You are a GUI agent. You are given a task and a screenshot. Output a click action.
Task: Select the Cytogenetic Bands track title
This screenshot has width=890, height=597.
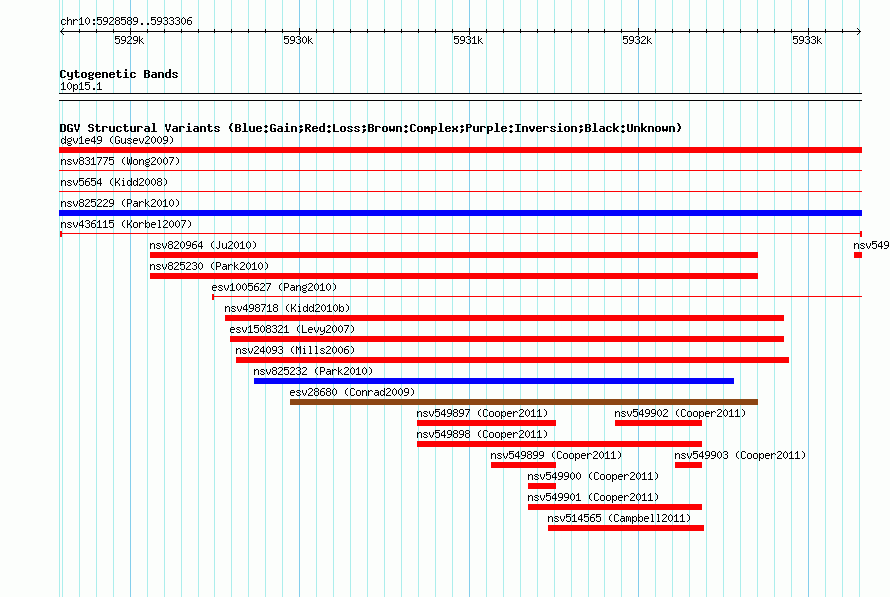coord(119,74)
